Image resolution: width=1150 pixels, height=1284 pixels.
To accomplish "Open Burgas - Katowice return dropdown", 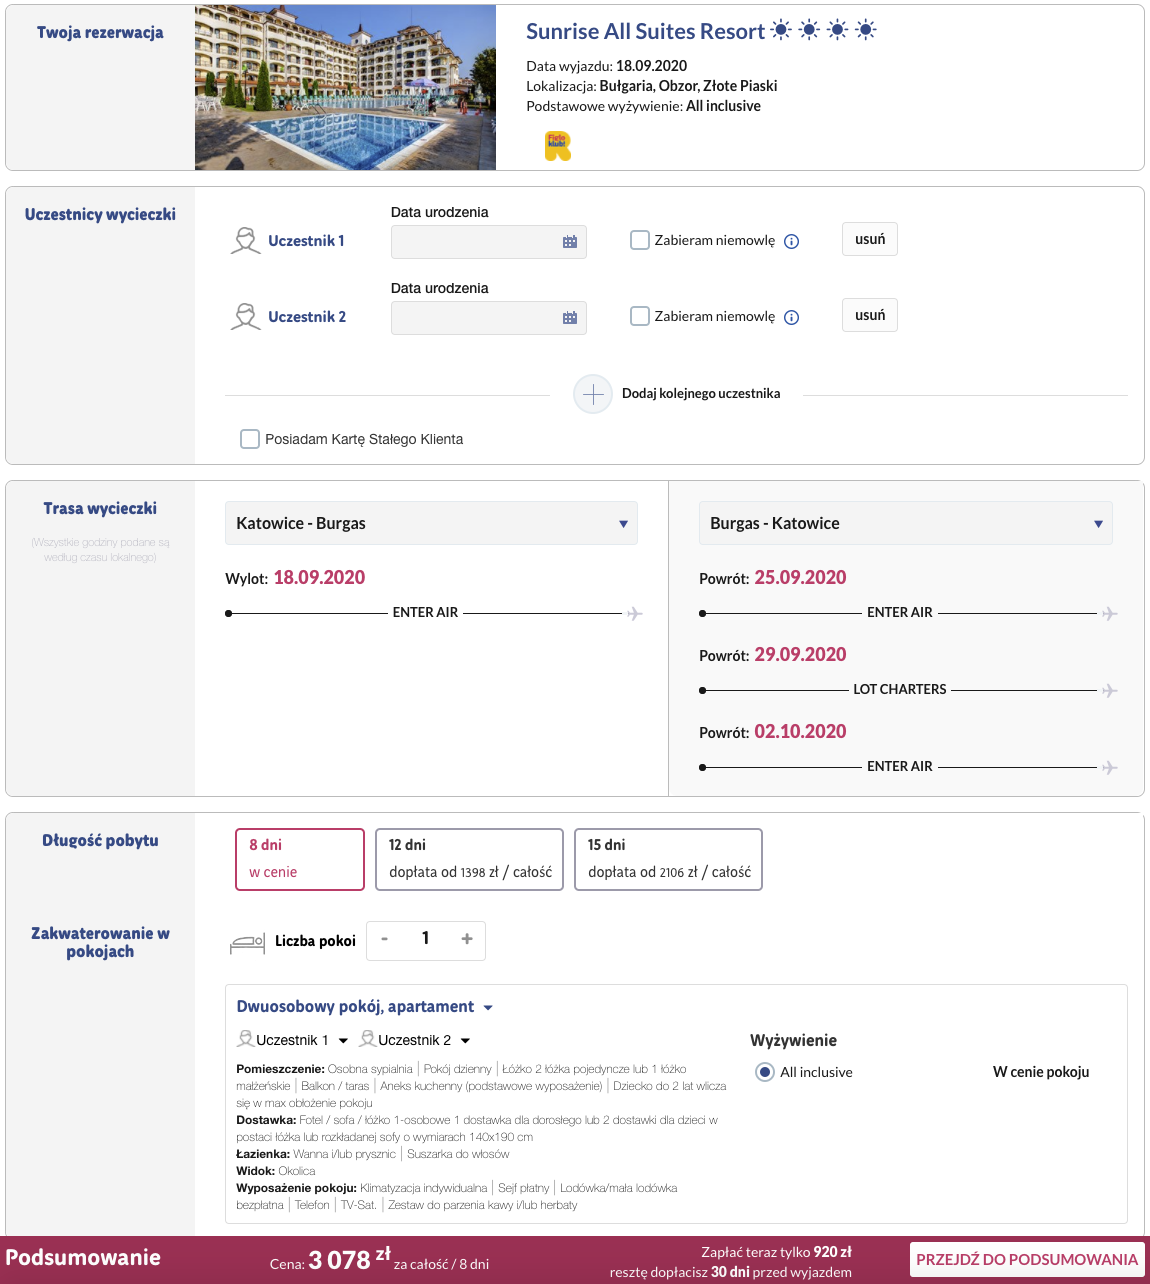I will click(x=905, y=523).
